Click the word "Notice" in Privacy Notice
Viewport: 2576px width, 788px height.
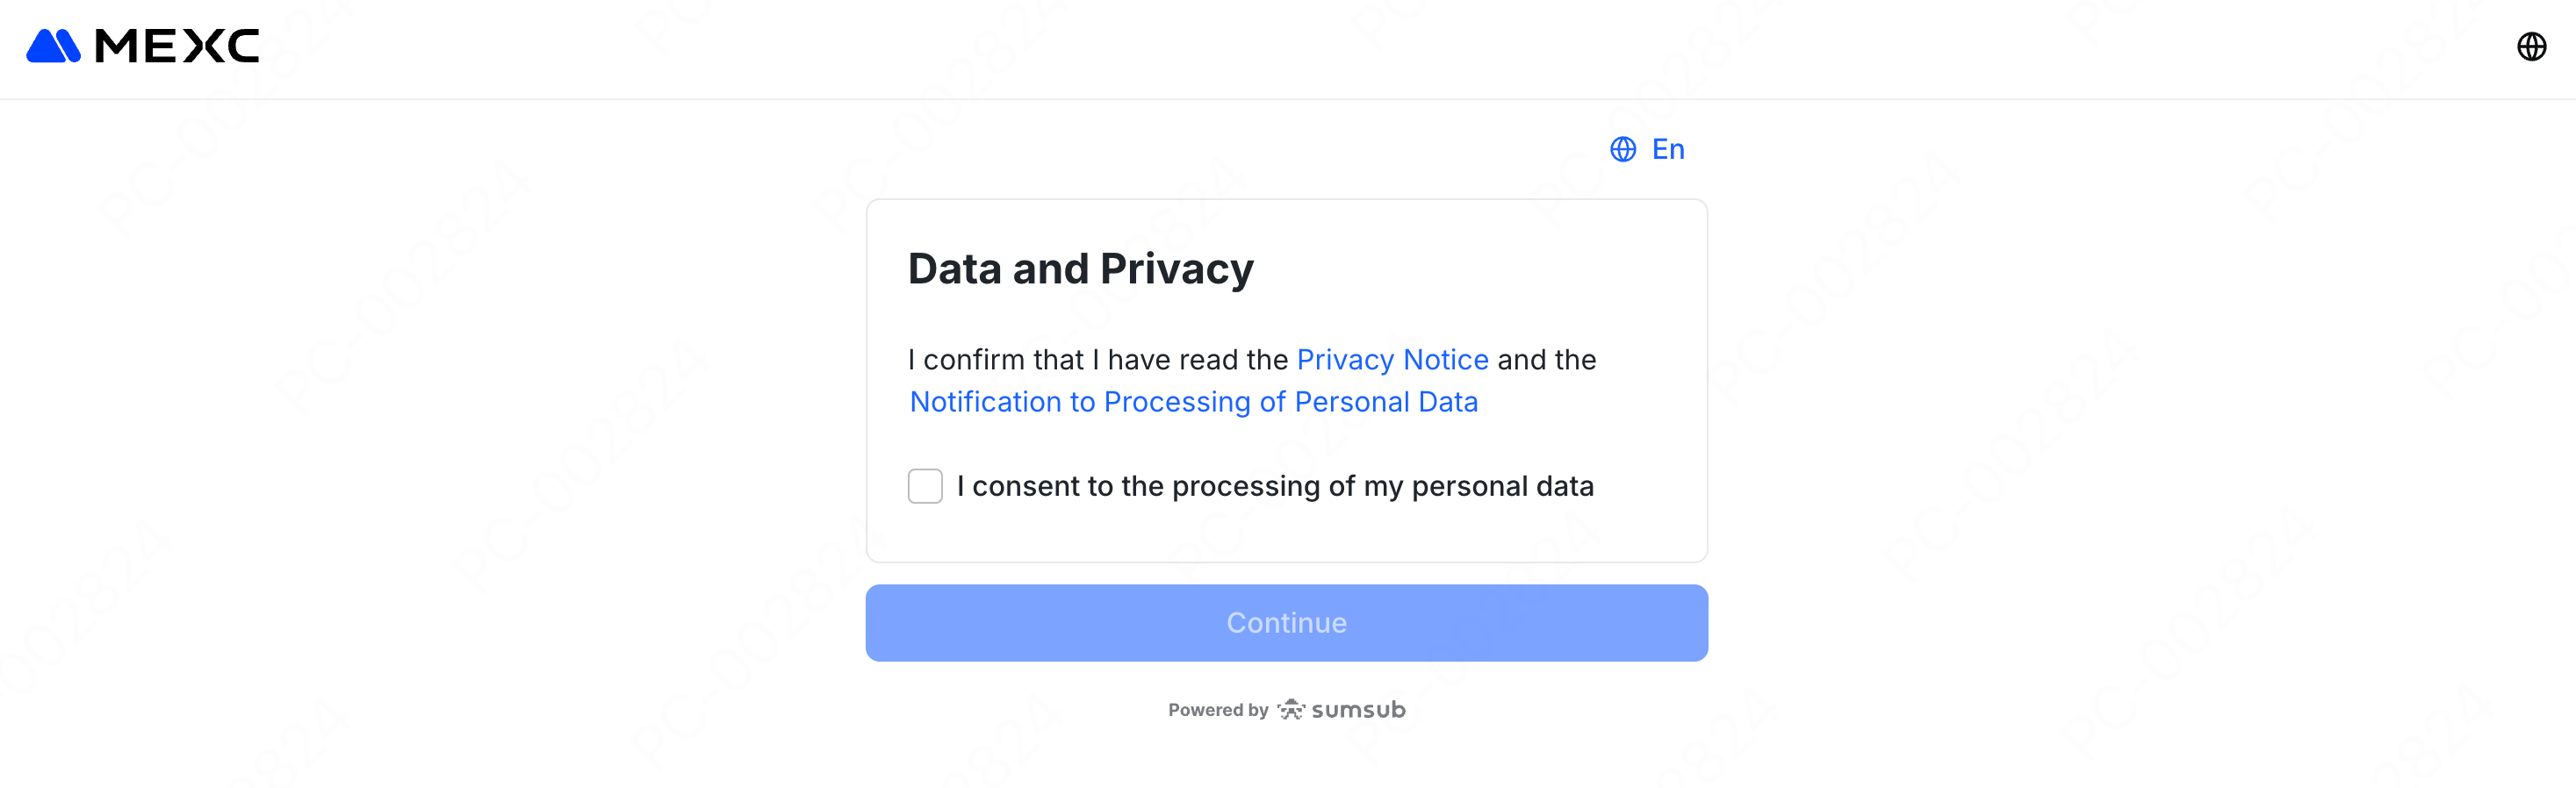coord(1446,359)
